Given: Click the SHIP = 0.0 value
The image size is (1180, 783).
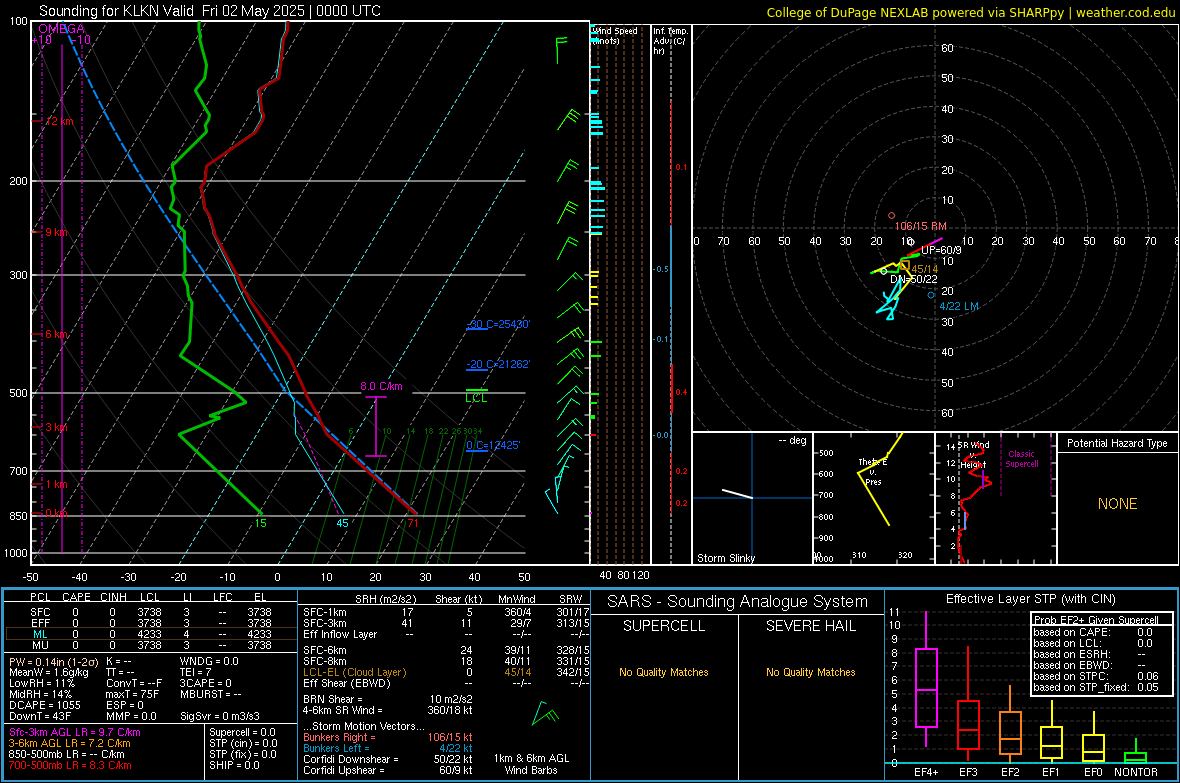Looking at the screenshot, I should point(234,765).
